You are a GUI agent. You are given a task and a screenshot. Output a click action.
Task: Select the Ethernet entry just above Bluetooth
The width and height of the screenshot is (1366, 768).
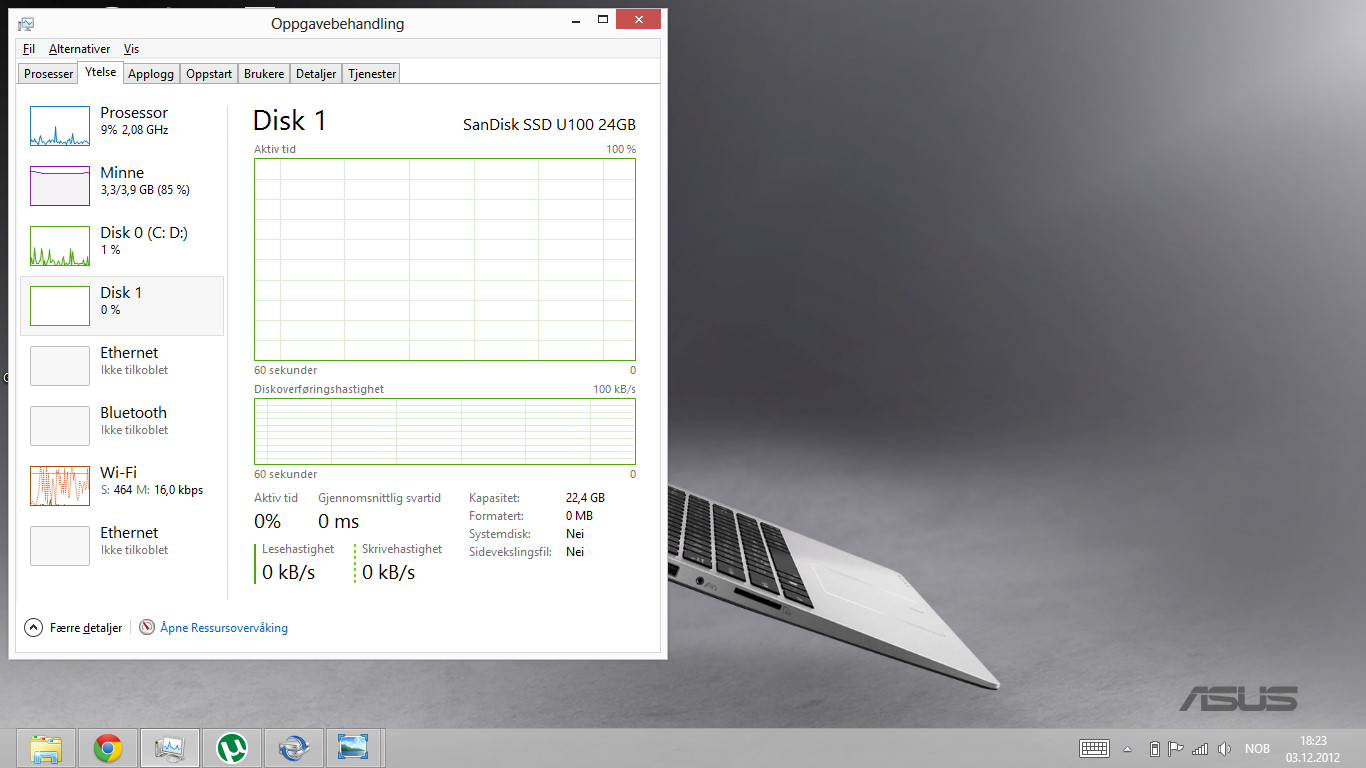pyautogui.click(x=122, y=366)
